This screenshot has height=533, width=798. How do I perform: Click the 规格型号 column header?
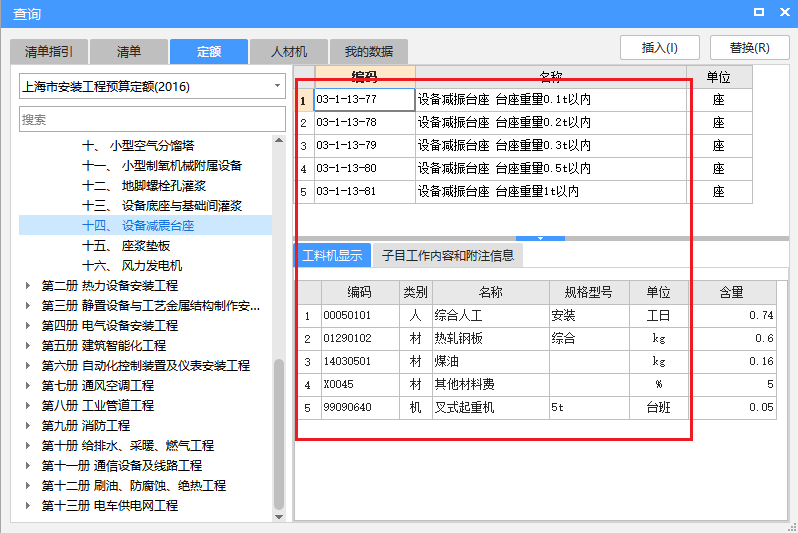(589, 292)
